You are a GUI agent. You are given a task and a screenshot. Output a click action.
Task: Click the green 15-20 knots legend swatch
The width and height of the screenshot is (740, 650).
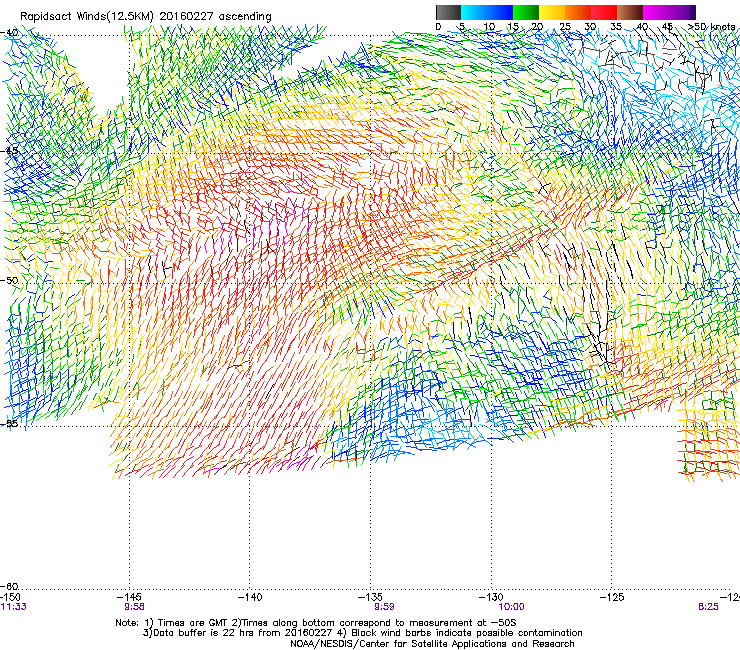(526, 12)
